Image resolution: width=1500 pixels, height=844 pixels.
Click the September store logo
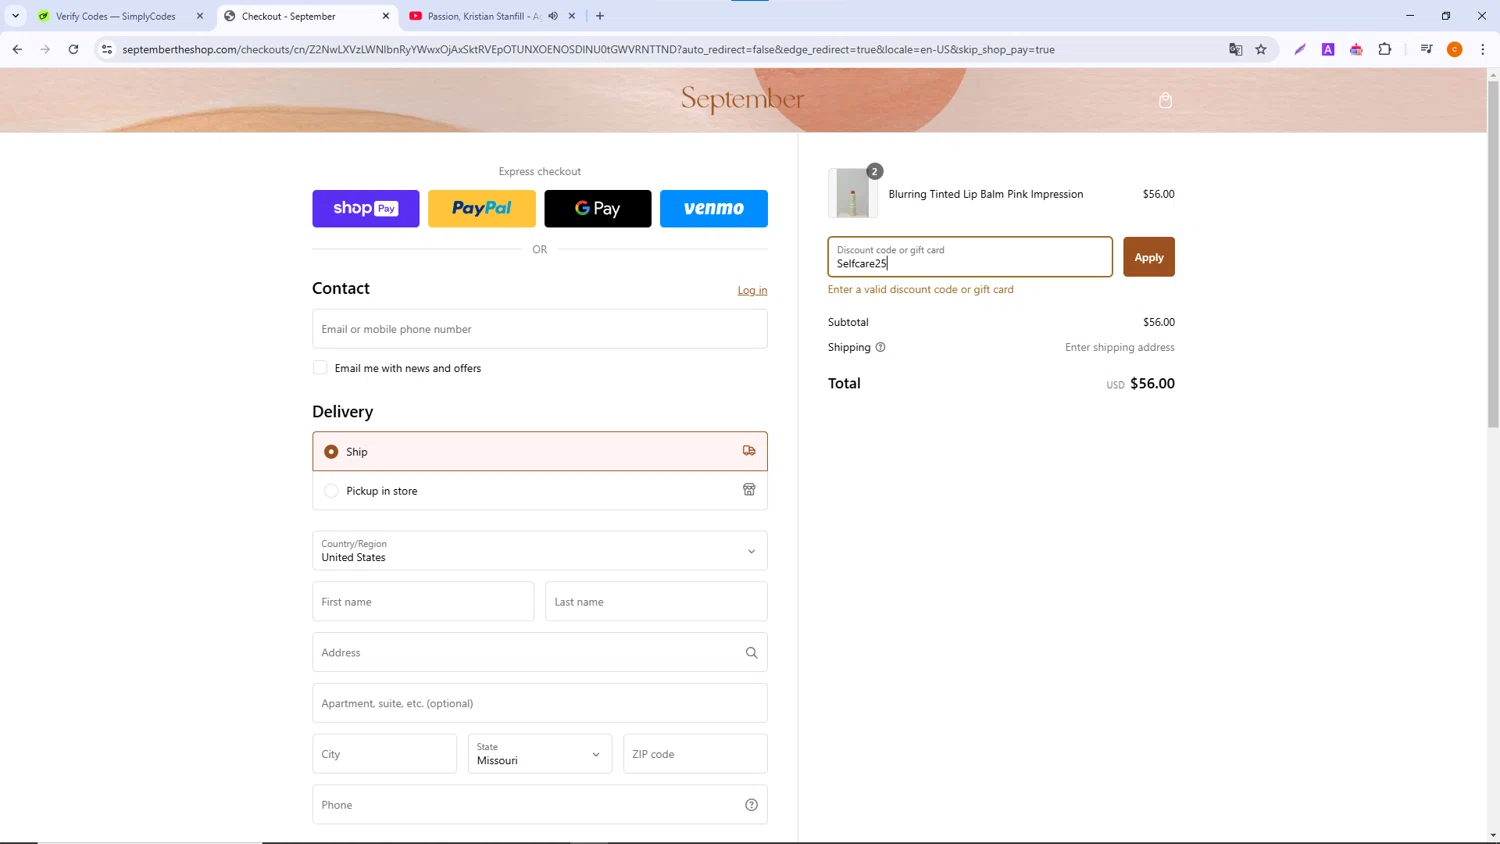coord(742,99)
